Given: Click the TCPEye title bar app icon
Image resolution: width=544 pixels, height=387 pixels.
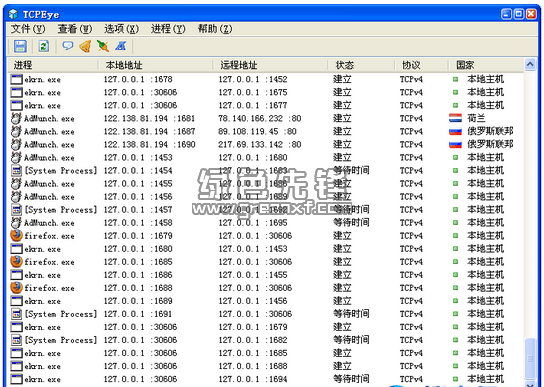Looking at the screenshot, I should click(13, 14).
